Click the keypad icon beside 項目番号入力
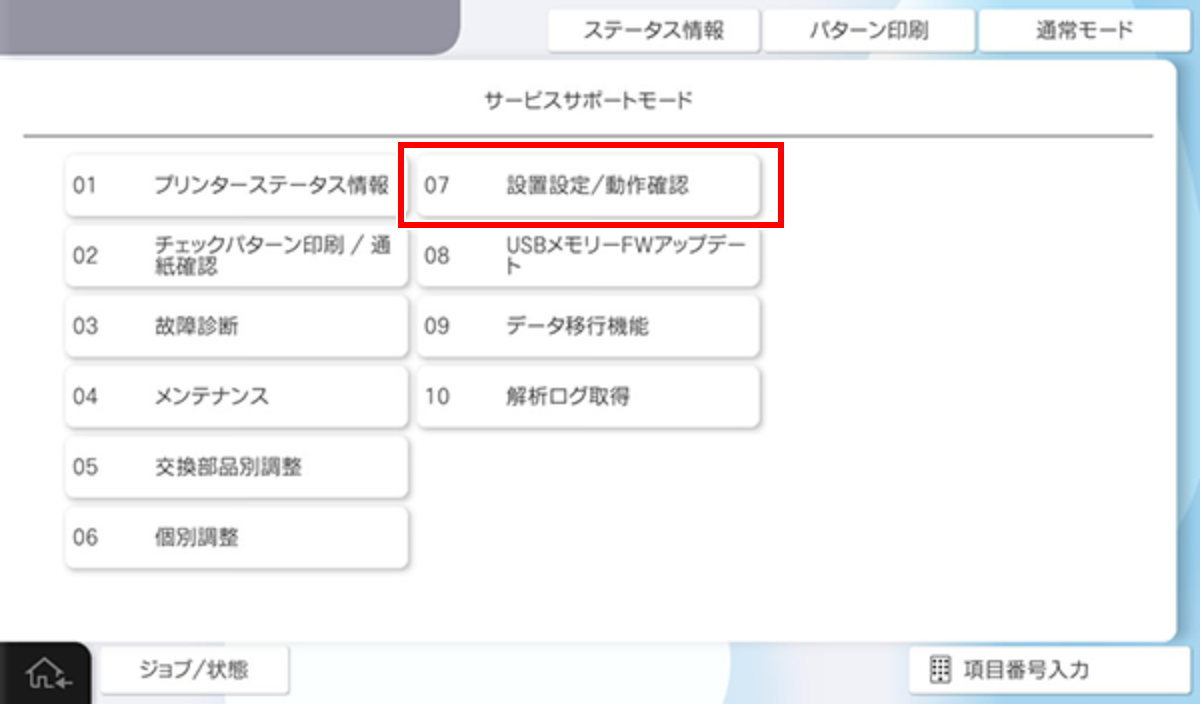The width and height of the screenshot is (1202, 706). pyautogui.click(x=940, y=671)
